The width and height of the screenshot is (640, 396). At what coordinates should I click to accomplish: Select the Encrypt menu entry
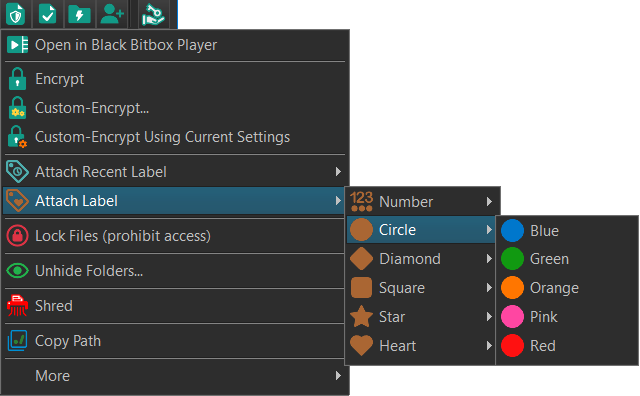(x=175, y=79)
